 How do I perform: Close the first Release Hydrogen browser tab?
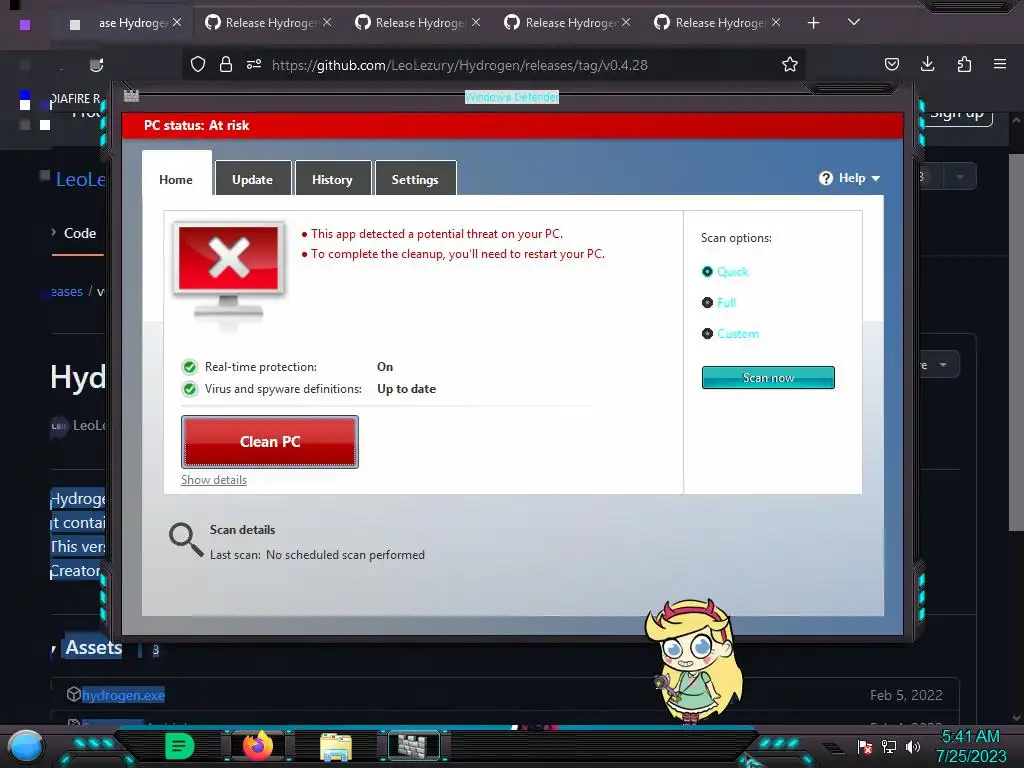coord(177,22)
